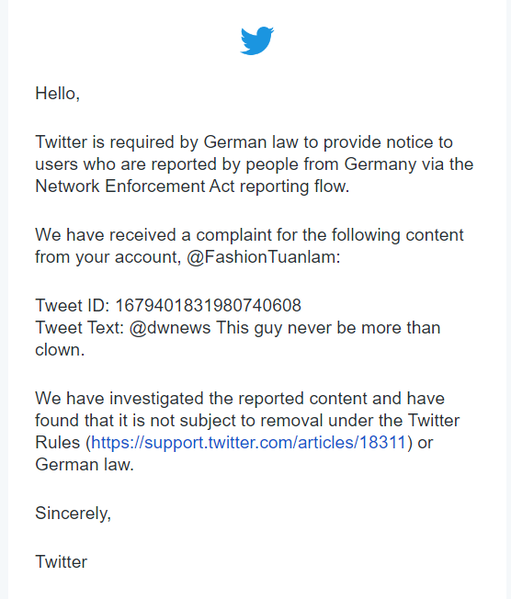Click the word "clown." in tweet text
511x599 pixels.
coord(60,350)
